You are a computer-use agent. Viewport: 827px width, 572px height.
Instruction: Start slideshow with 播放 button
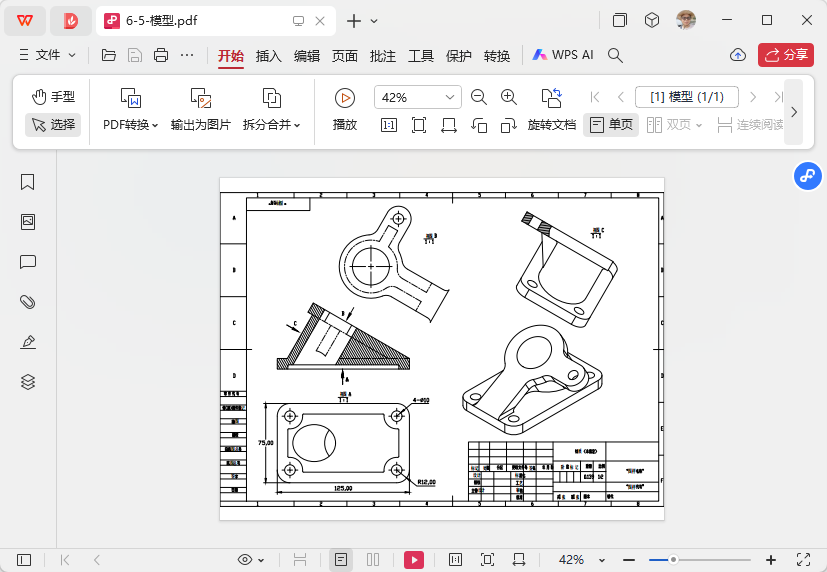345,110
